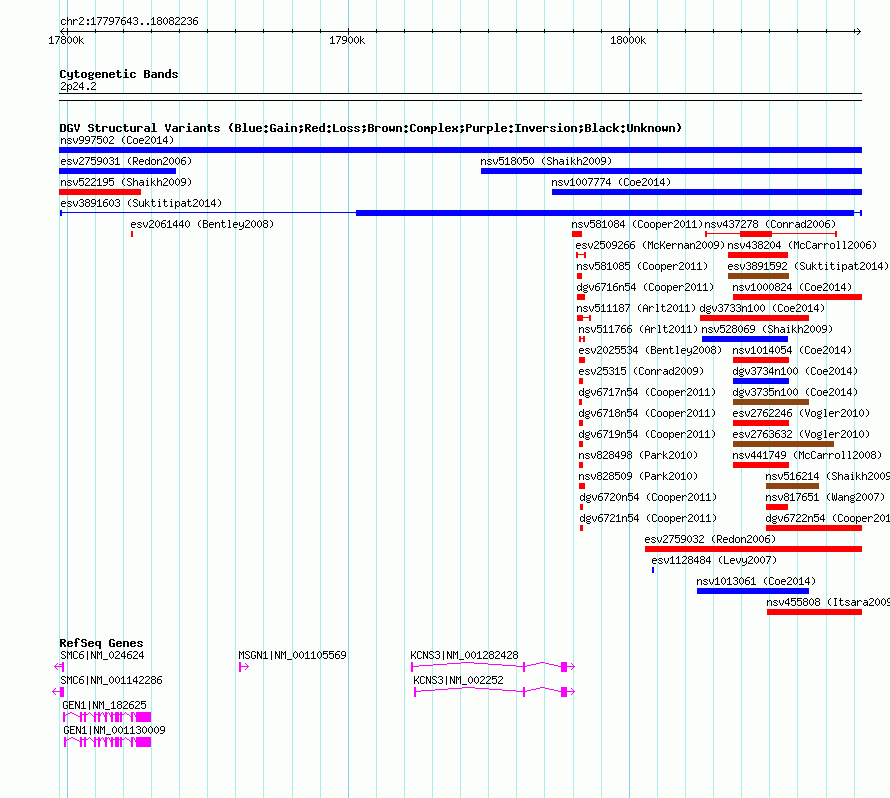
Task: Select the nsv1007774 (Coe2014) variant label
Action: coord(611,182)
